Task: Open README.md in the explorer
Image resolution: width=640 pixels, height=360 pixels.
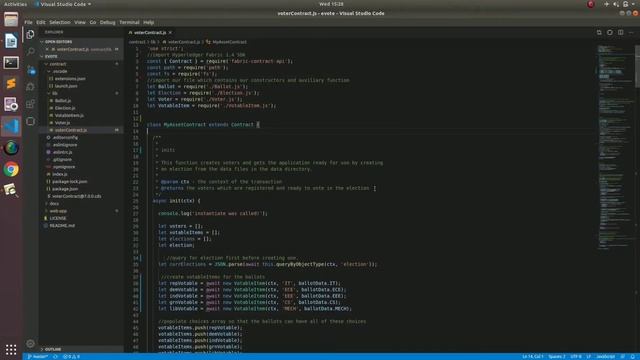Action: click(x=81, y=225)
